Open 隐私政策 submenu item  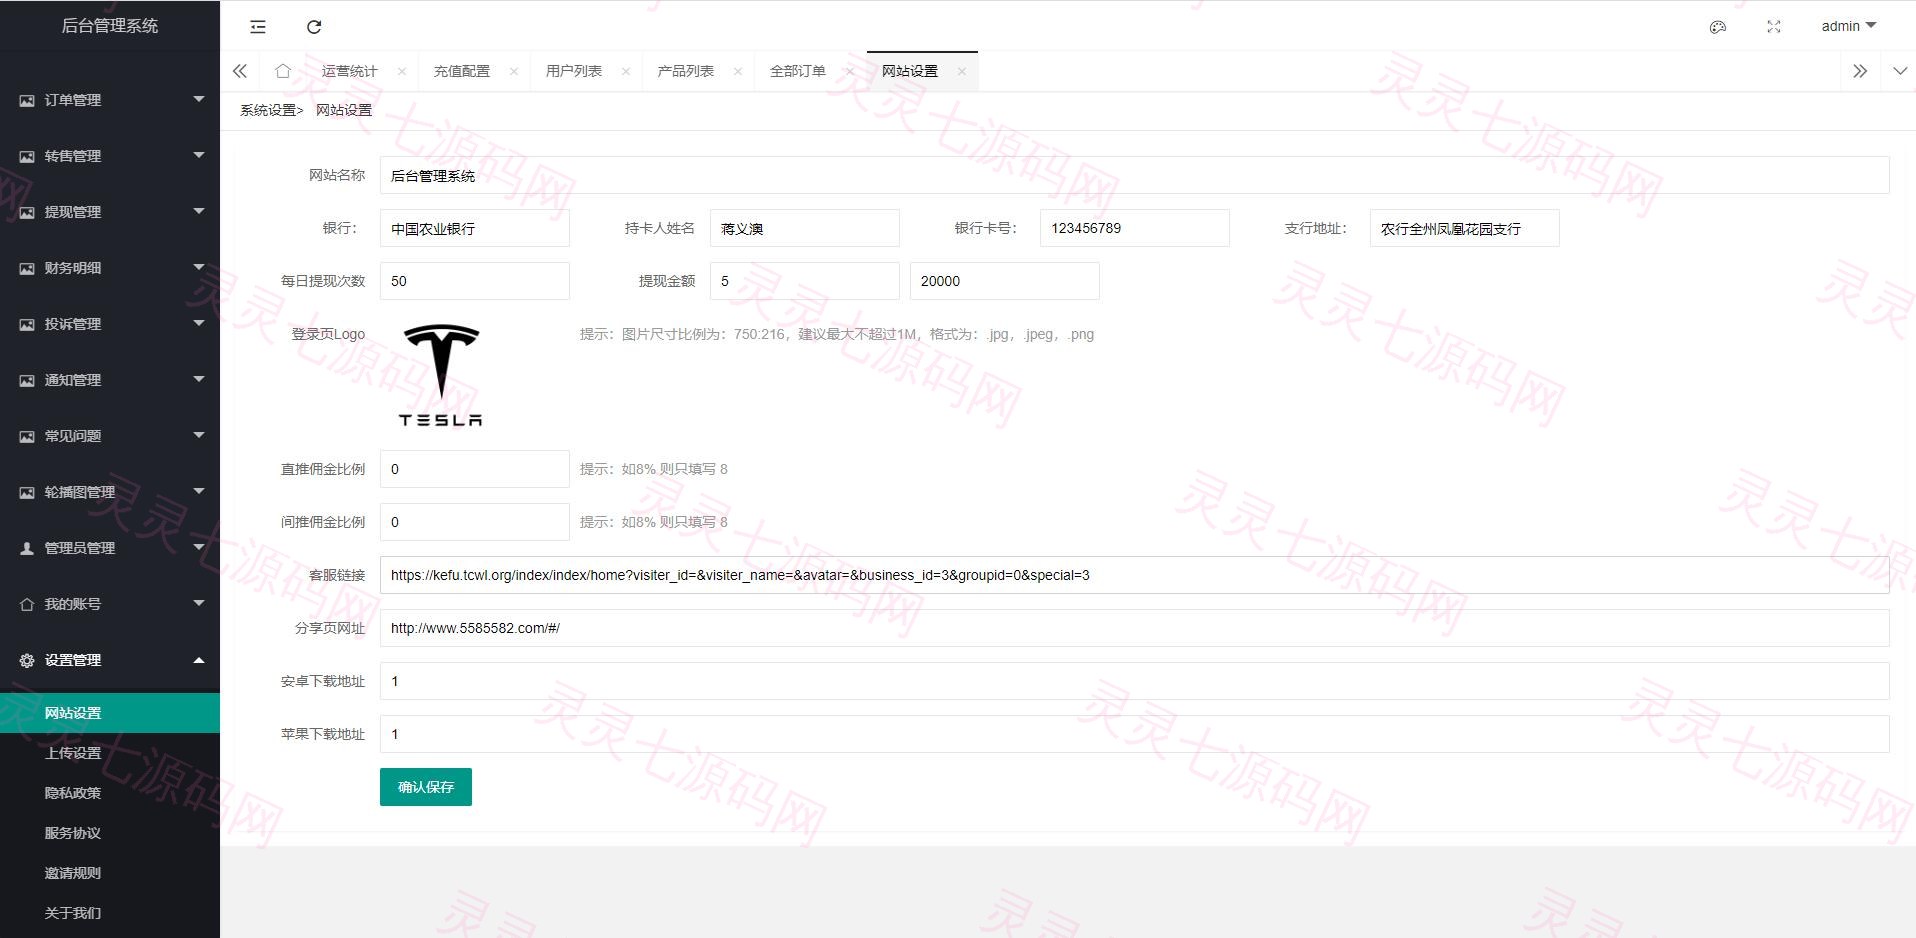tap(110, 793)
